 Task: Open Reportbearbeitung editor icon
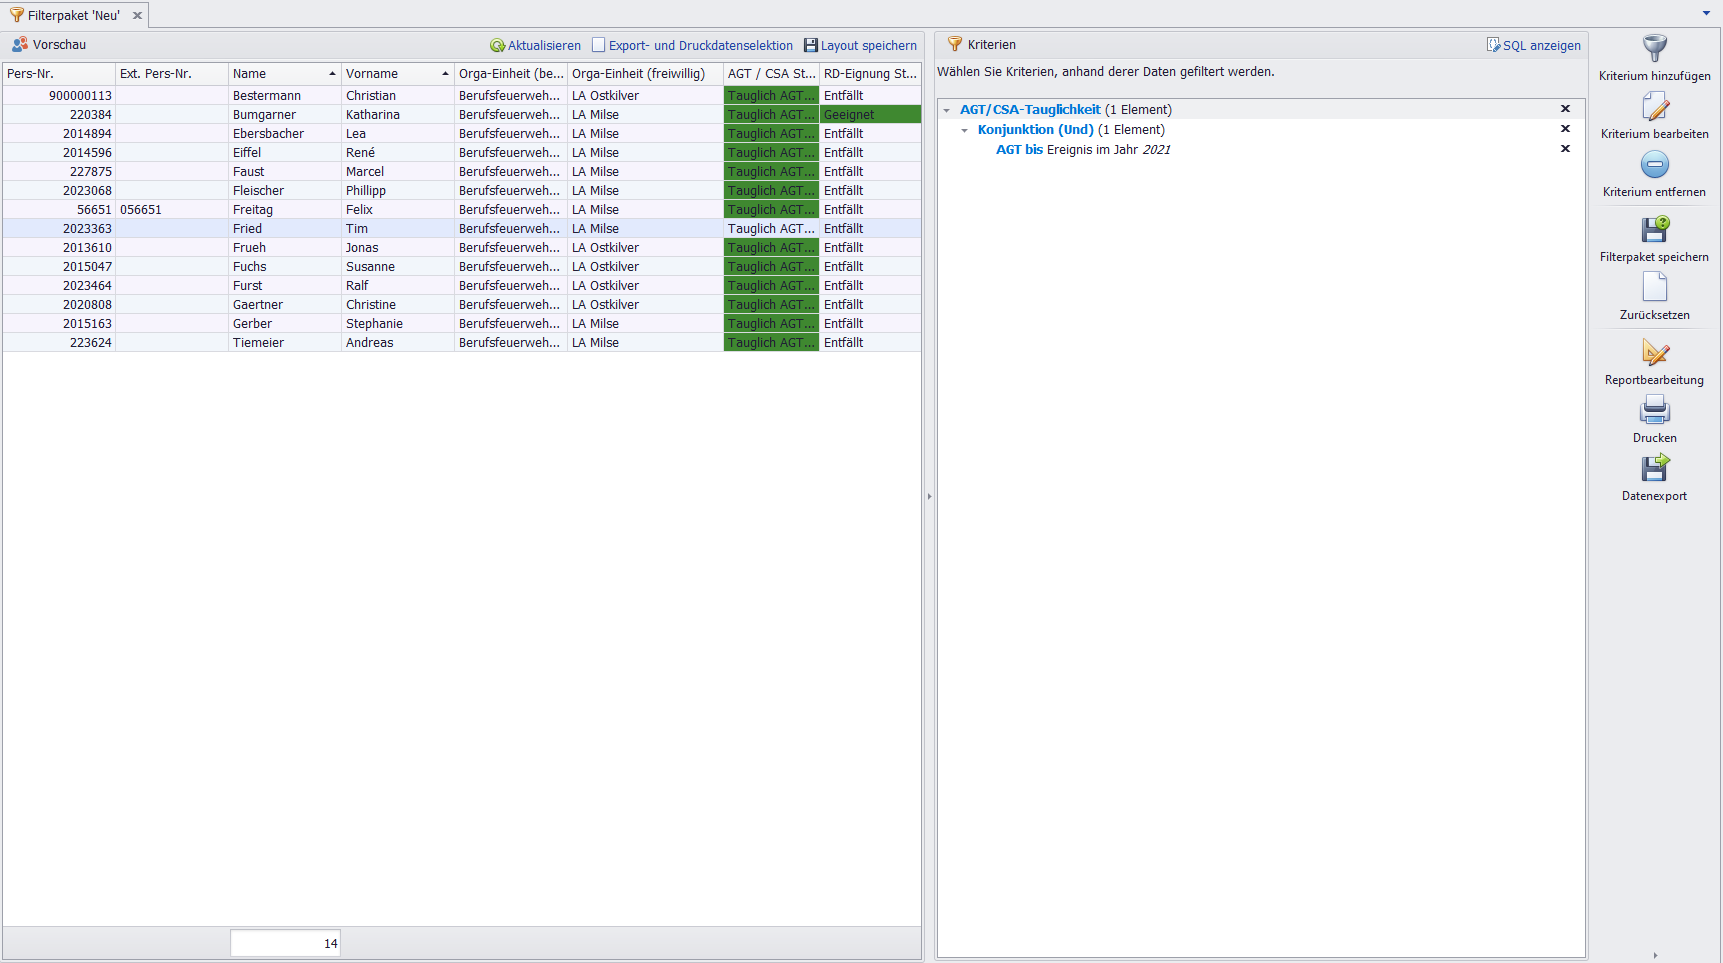pyautogui.click(x=1654, y=353)
